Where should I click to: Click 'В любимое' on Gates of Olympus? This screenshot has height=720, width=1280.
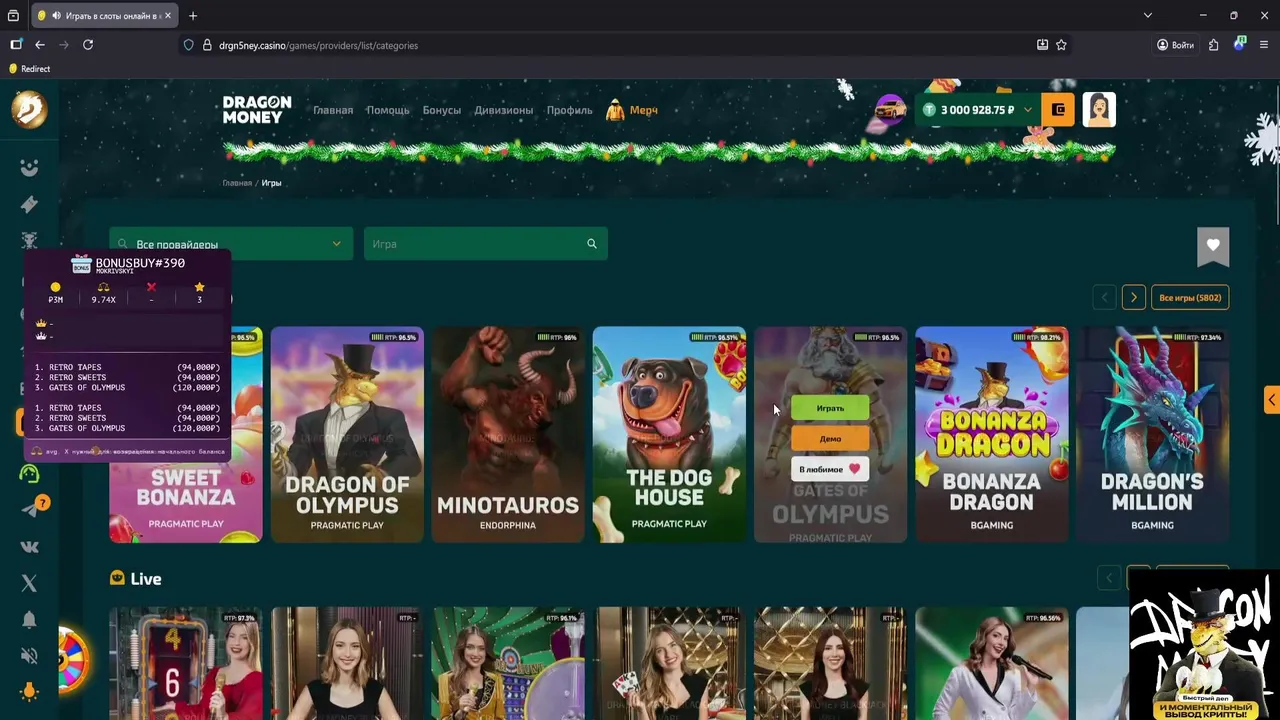(830, 468)
